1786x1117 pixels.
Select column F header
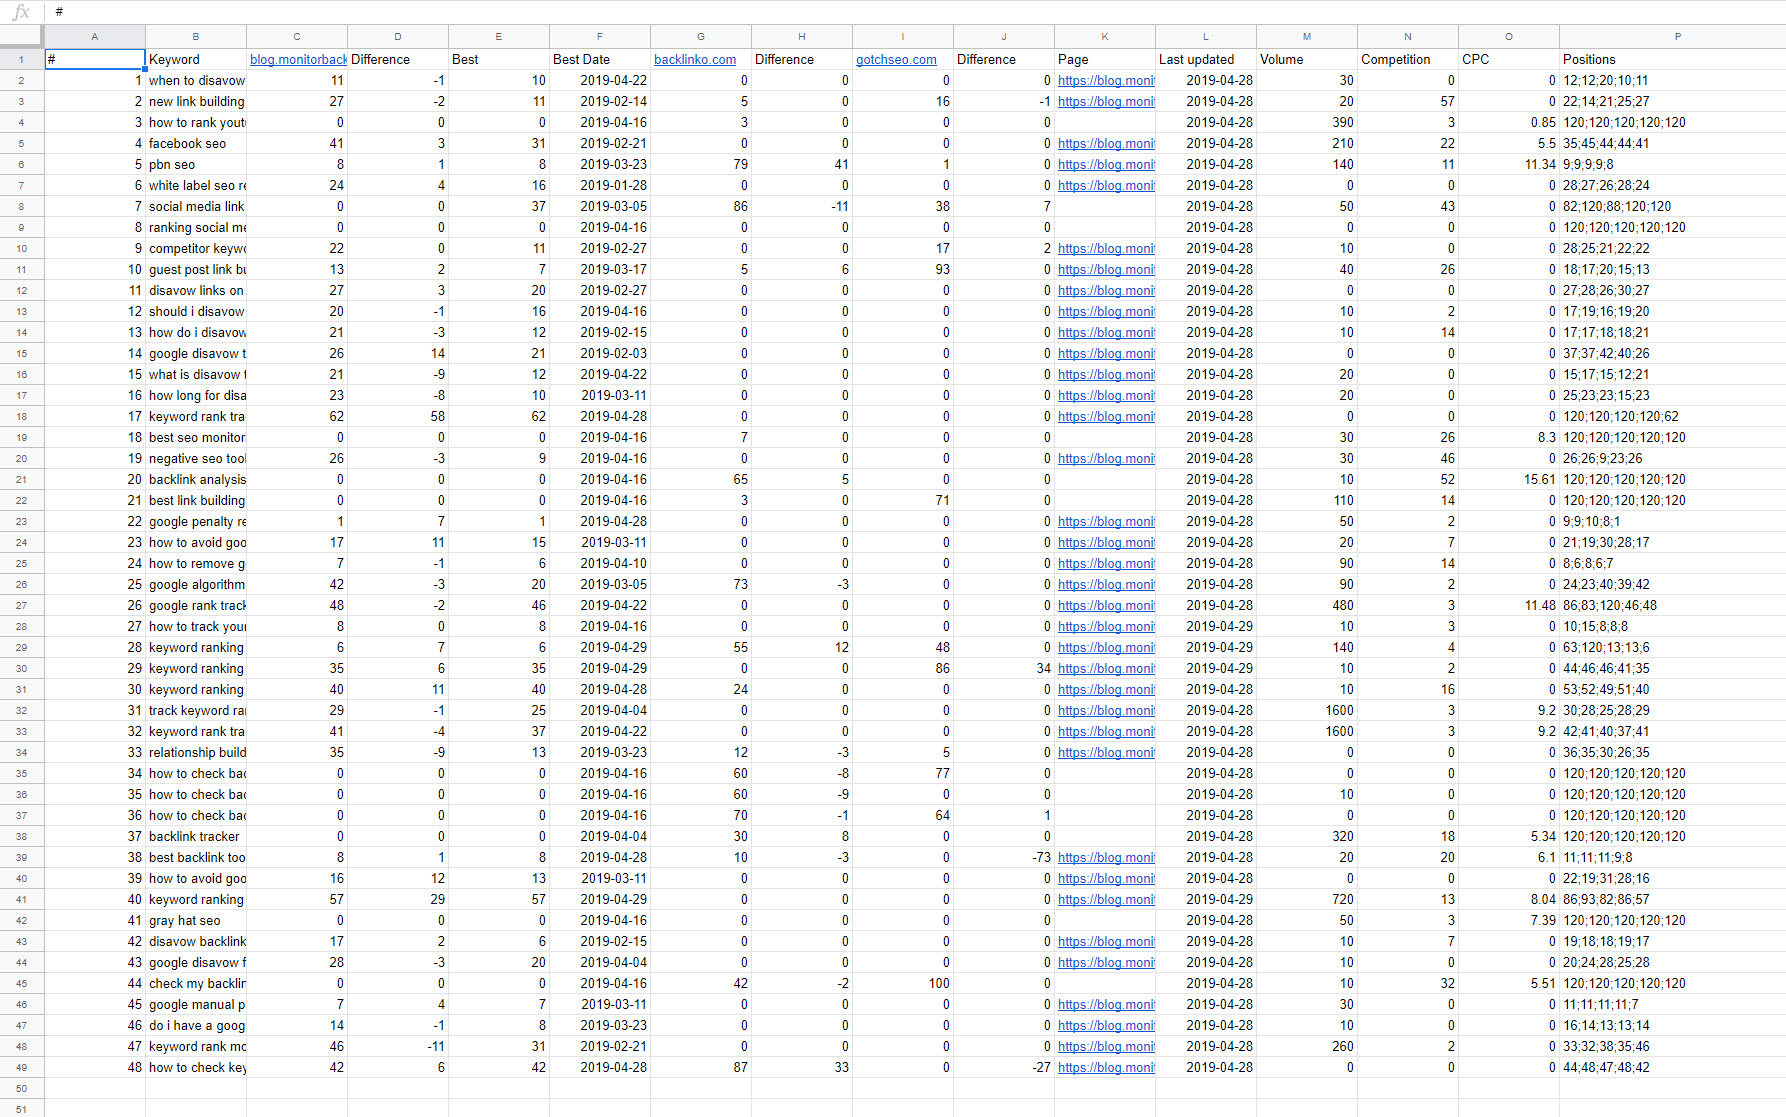pos(599,37)
